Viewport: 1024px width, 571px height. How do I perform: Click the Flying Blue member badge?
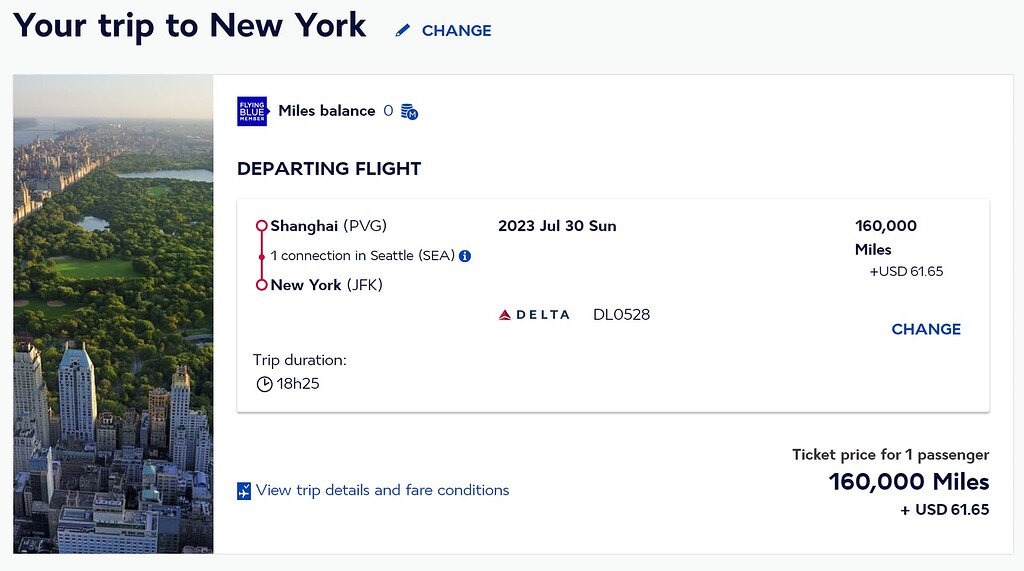(252, 111)
